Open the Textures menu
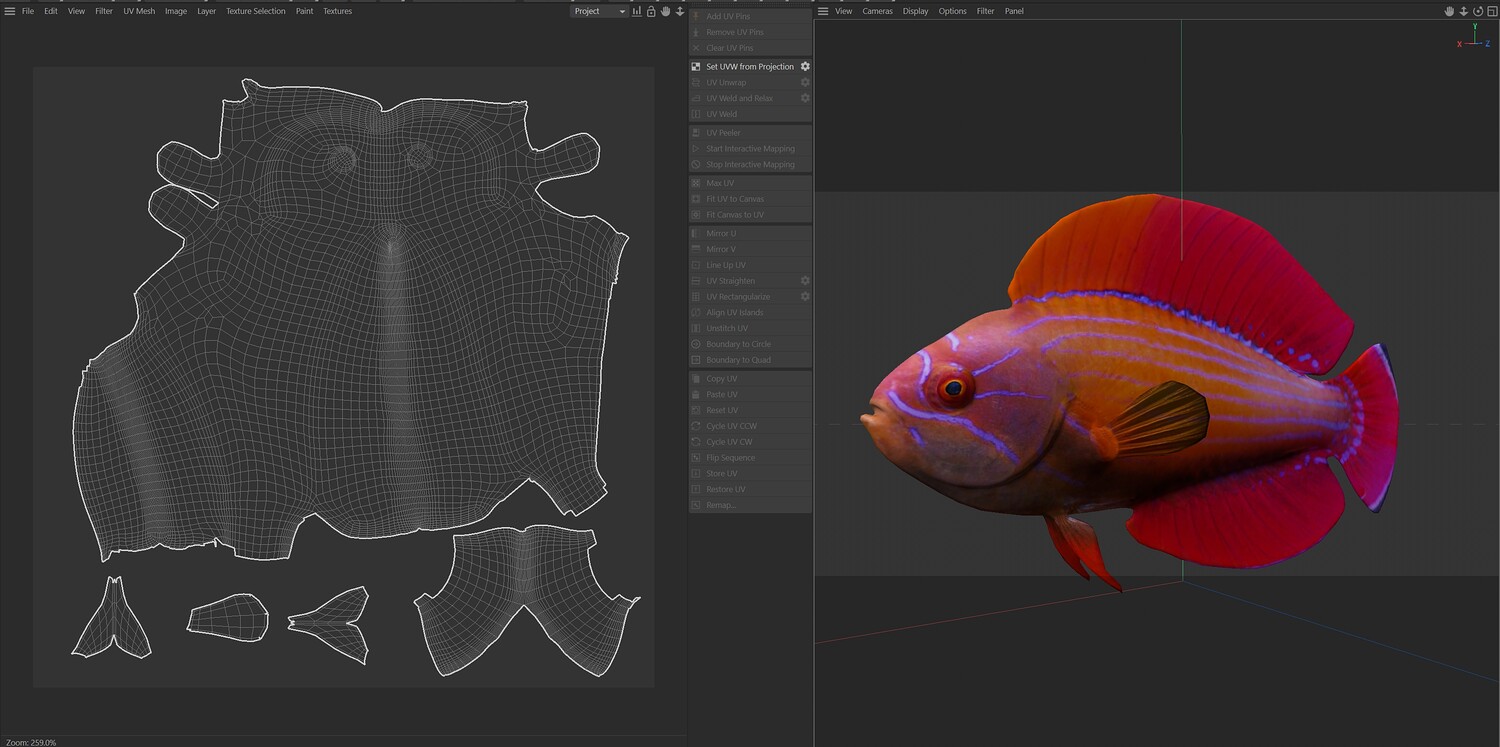Image resolution: width=1500 pixels, height=747 pixels. click(337, 11)
